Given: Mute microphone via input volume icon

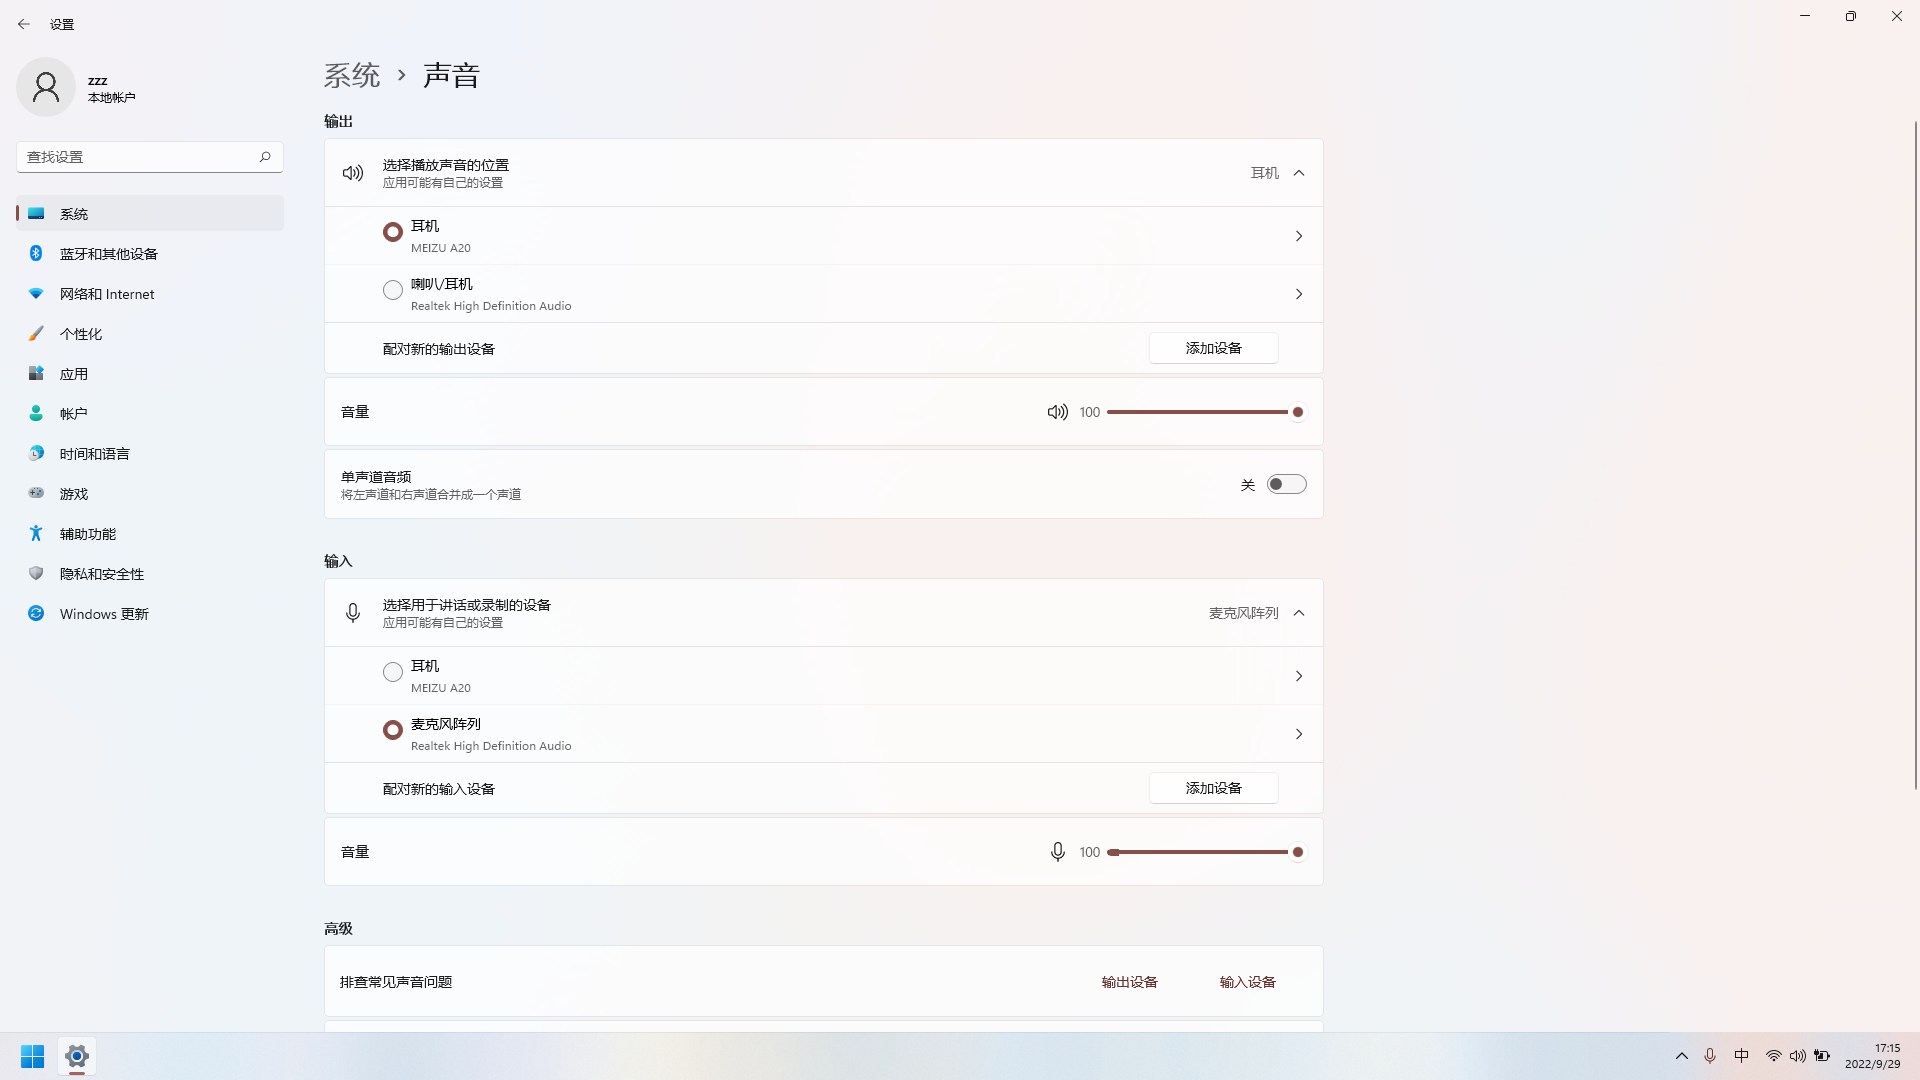Looking at the screenshot, I should coord(1057,852).
